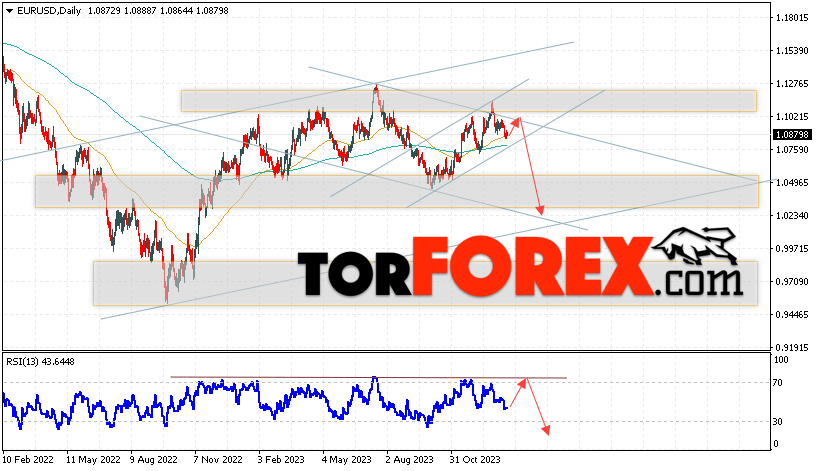The image size is (816, 471).
Task: Click the EURUSD,Daily chart title
Action: tap(49, 11)
